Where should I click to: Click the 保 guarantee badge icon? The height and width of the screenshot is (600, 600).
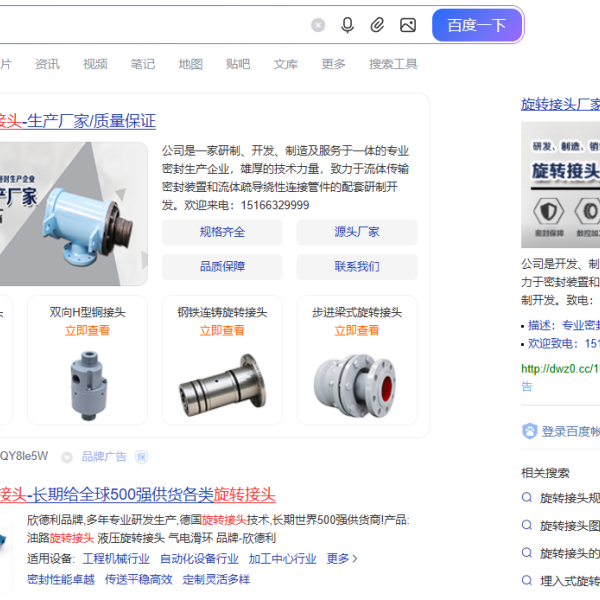(x=141, y=457)
